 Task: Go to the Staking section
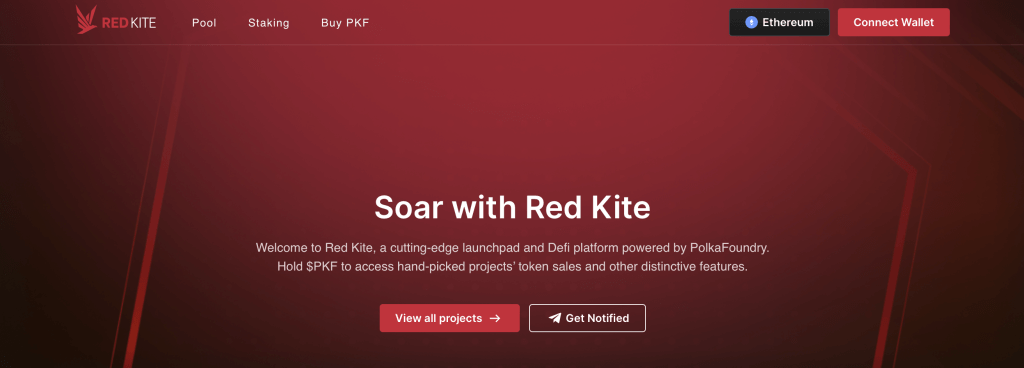pos(268,23)
